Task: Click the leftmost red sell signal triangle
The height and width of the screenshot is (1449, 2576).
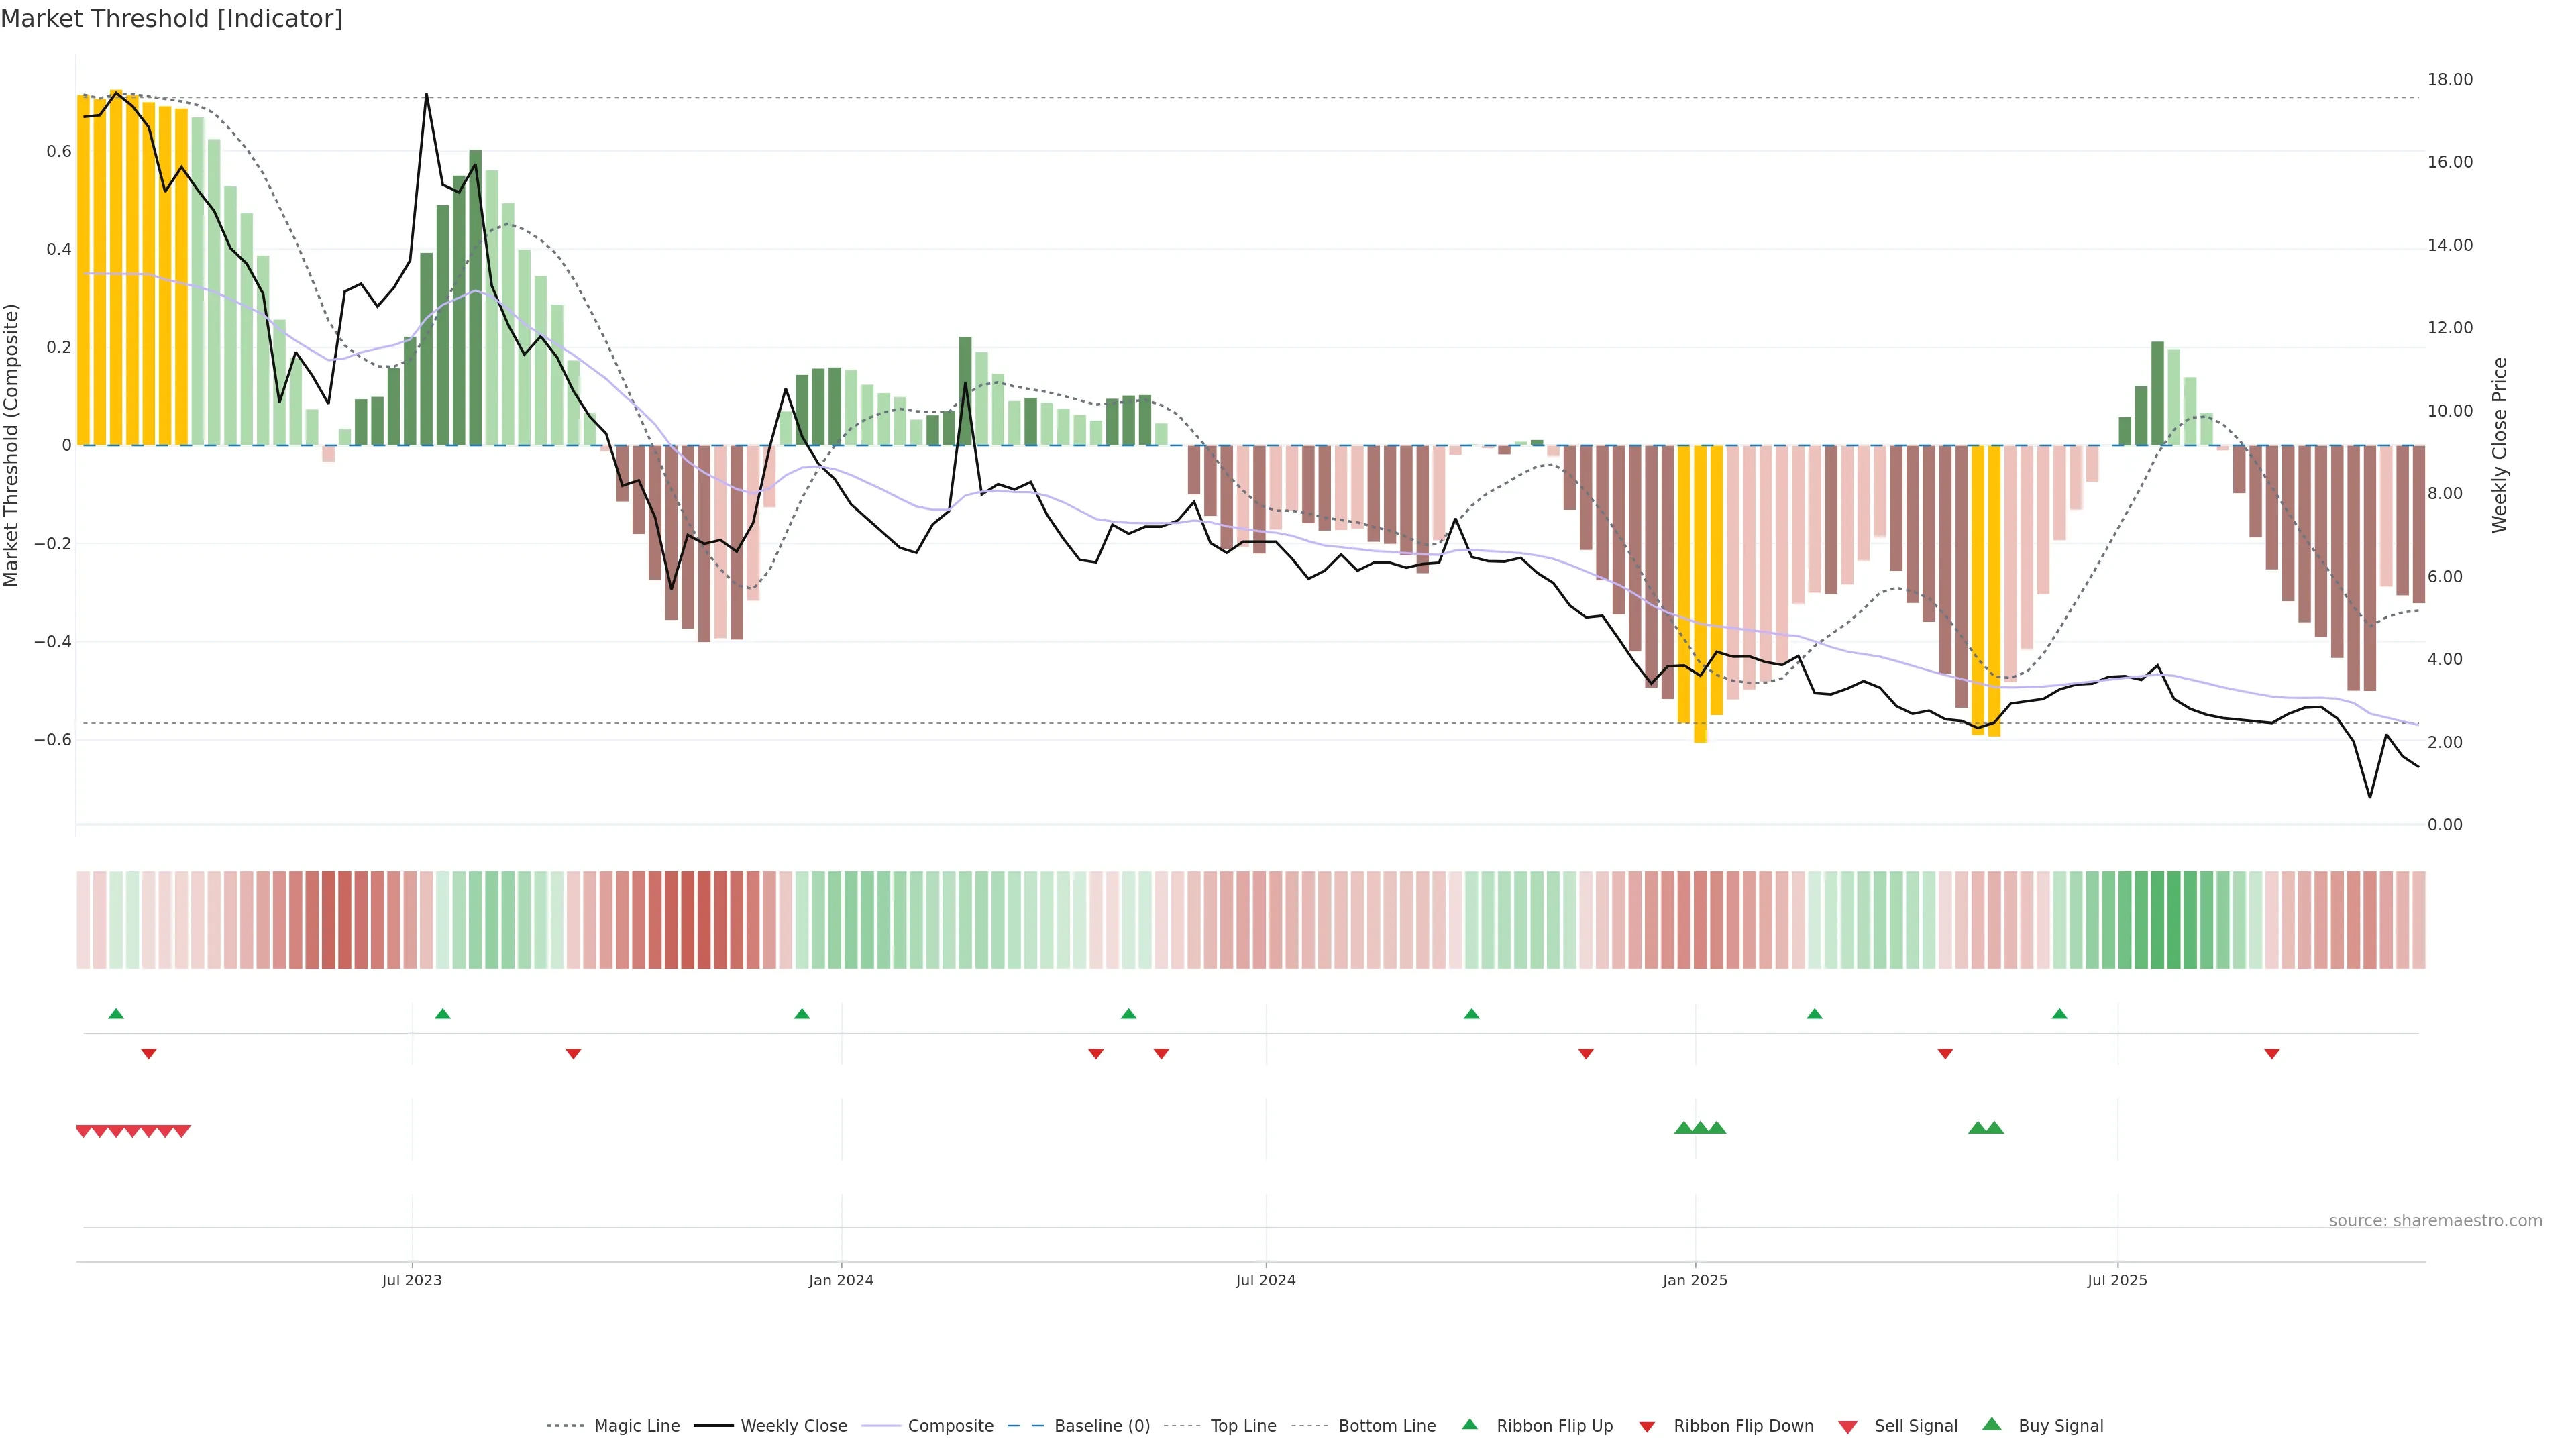Action: (x=84, y=1131)
